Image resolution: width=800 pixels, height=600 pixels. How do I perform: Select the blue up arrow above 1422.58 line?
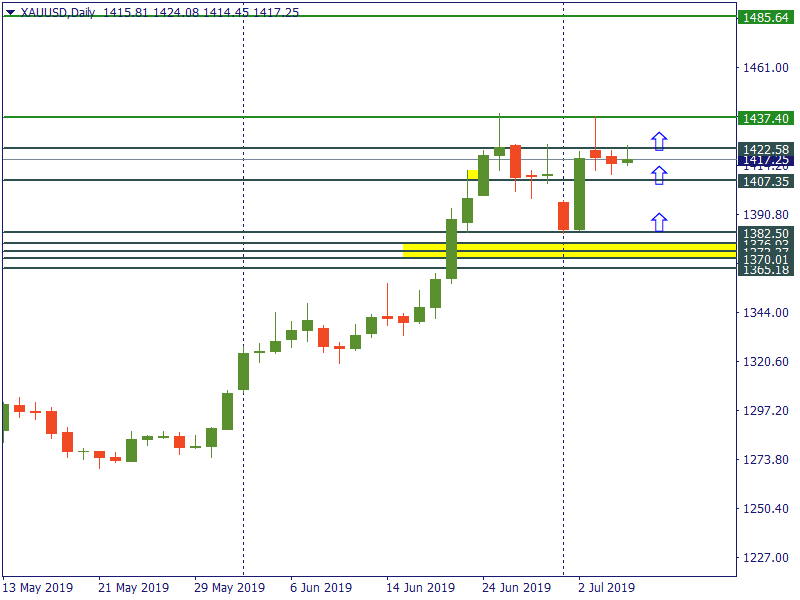(x=659, y=141)
